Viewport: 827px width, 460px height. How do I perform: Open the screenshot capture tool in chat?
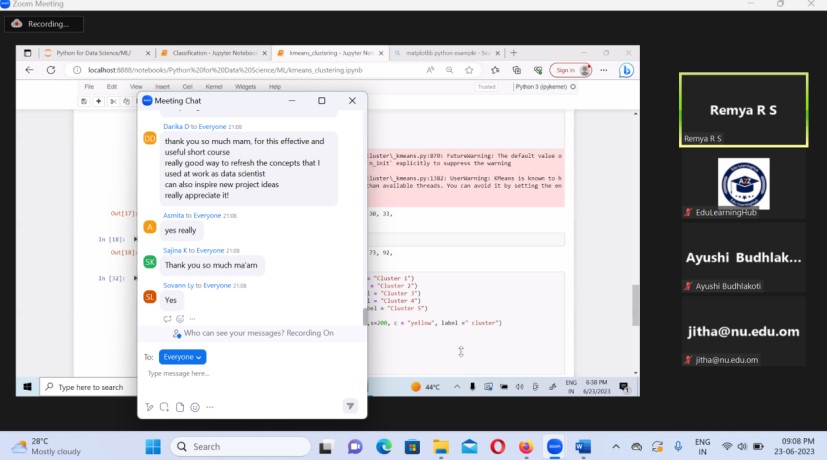164,407
